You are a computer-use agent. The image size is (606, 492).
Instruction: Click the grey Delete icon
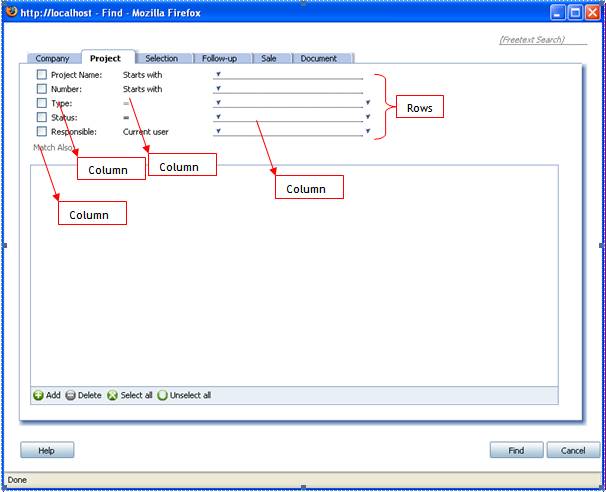pos(70,395)
